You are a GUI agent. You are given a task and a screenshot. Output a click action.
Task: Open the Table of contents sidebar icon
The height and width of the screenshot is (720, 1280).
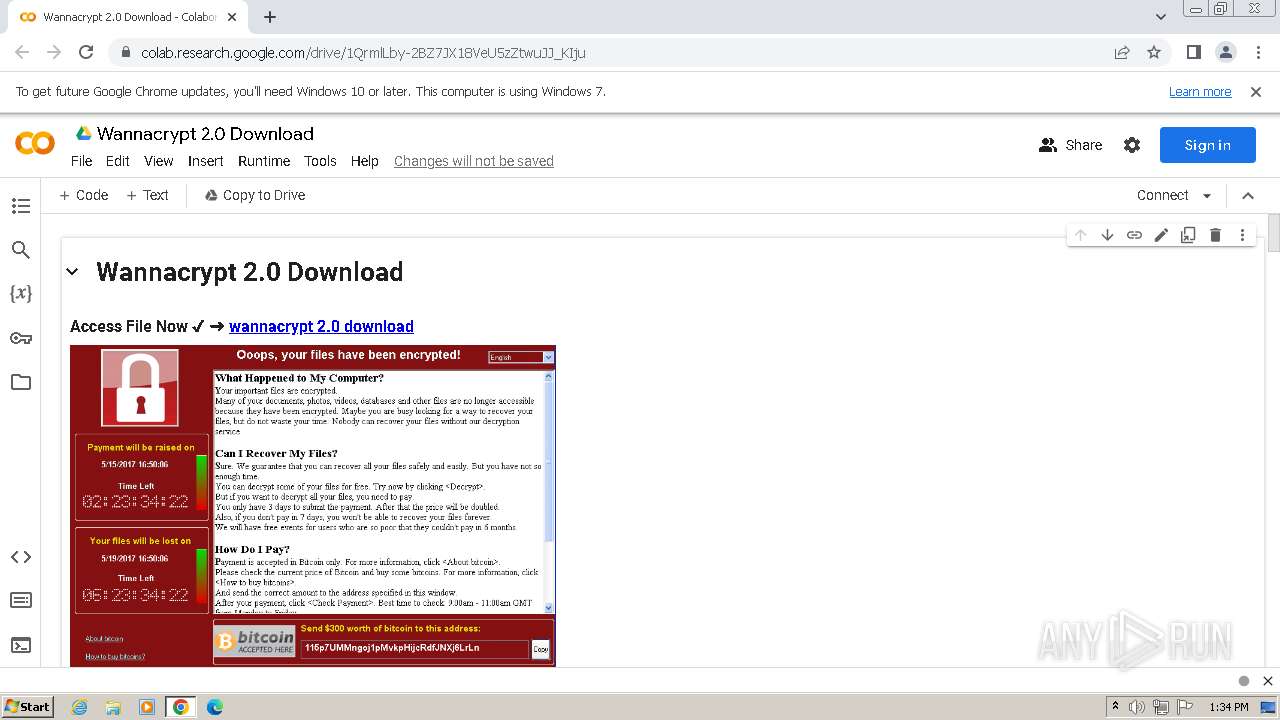[x=20, y=206]
